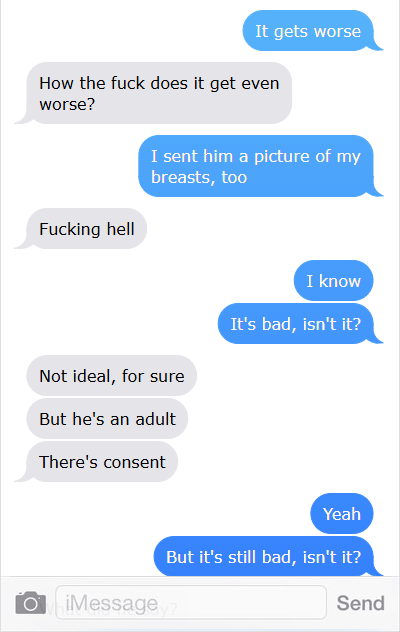Screen dimensions: 400x632
Task: Tap the "But he's an adult" bubble
Action: (107, 419)
